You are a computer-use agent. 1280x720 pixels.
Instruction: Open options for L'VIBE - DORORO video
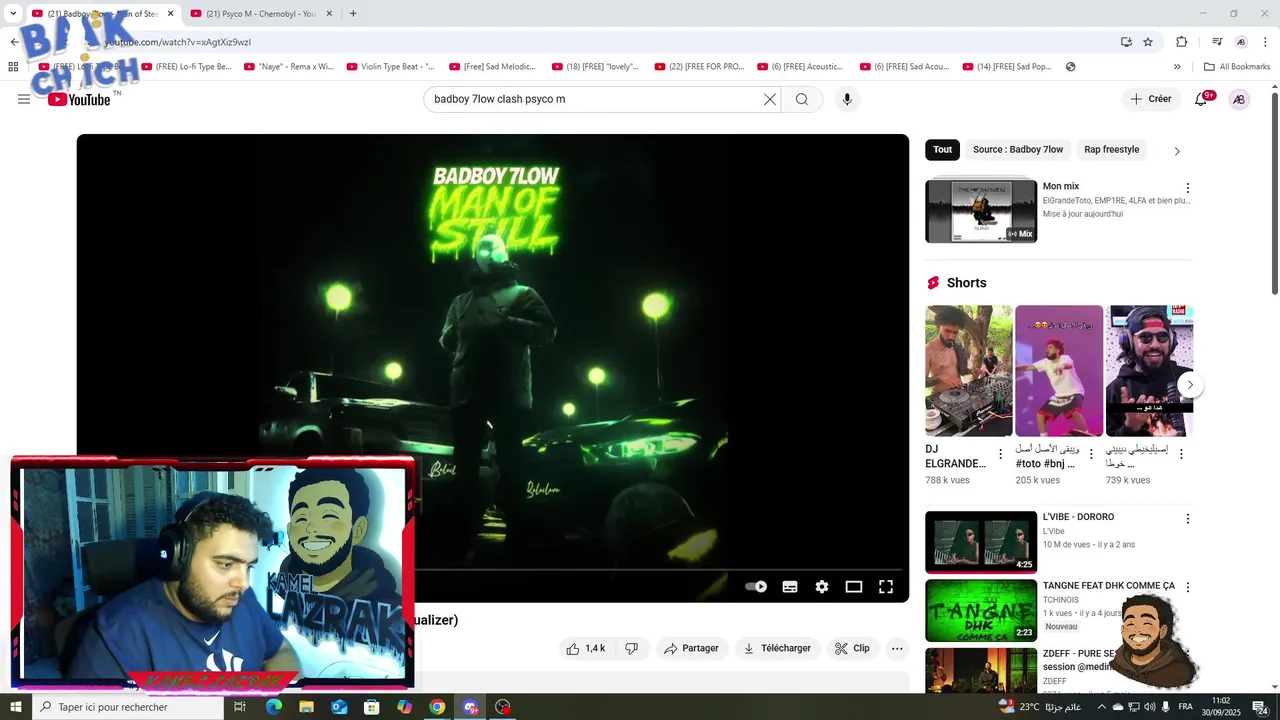tap(1188, 519)
